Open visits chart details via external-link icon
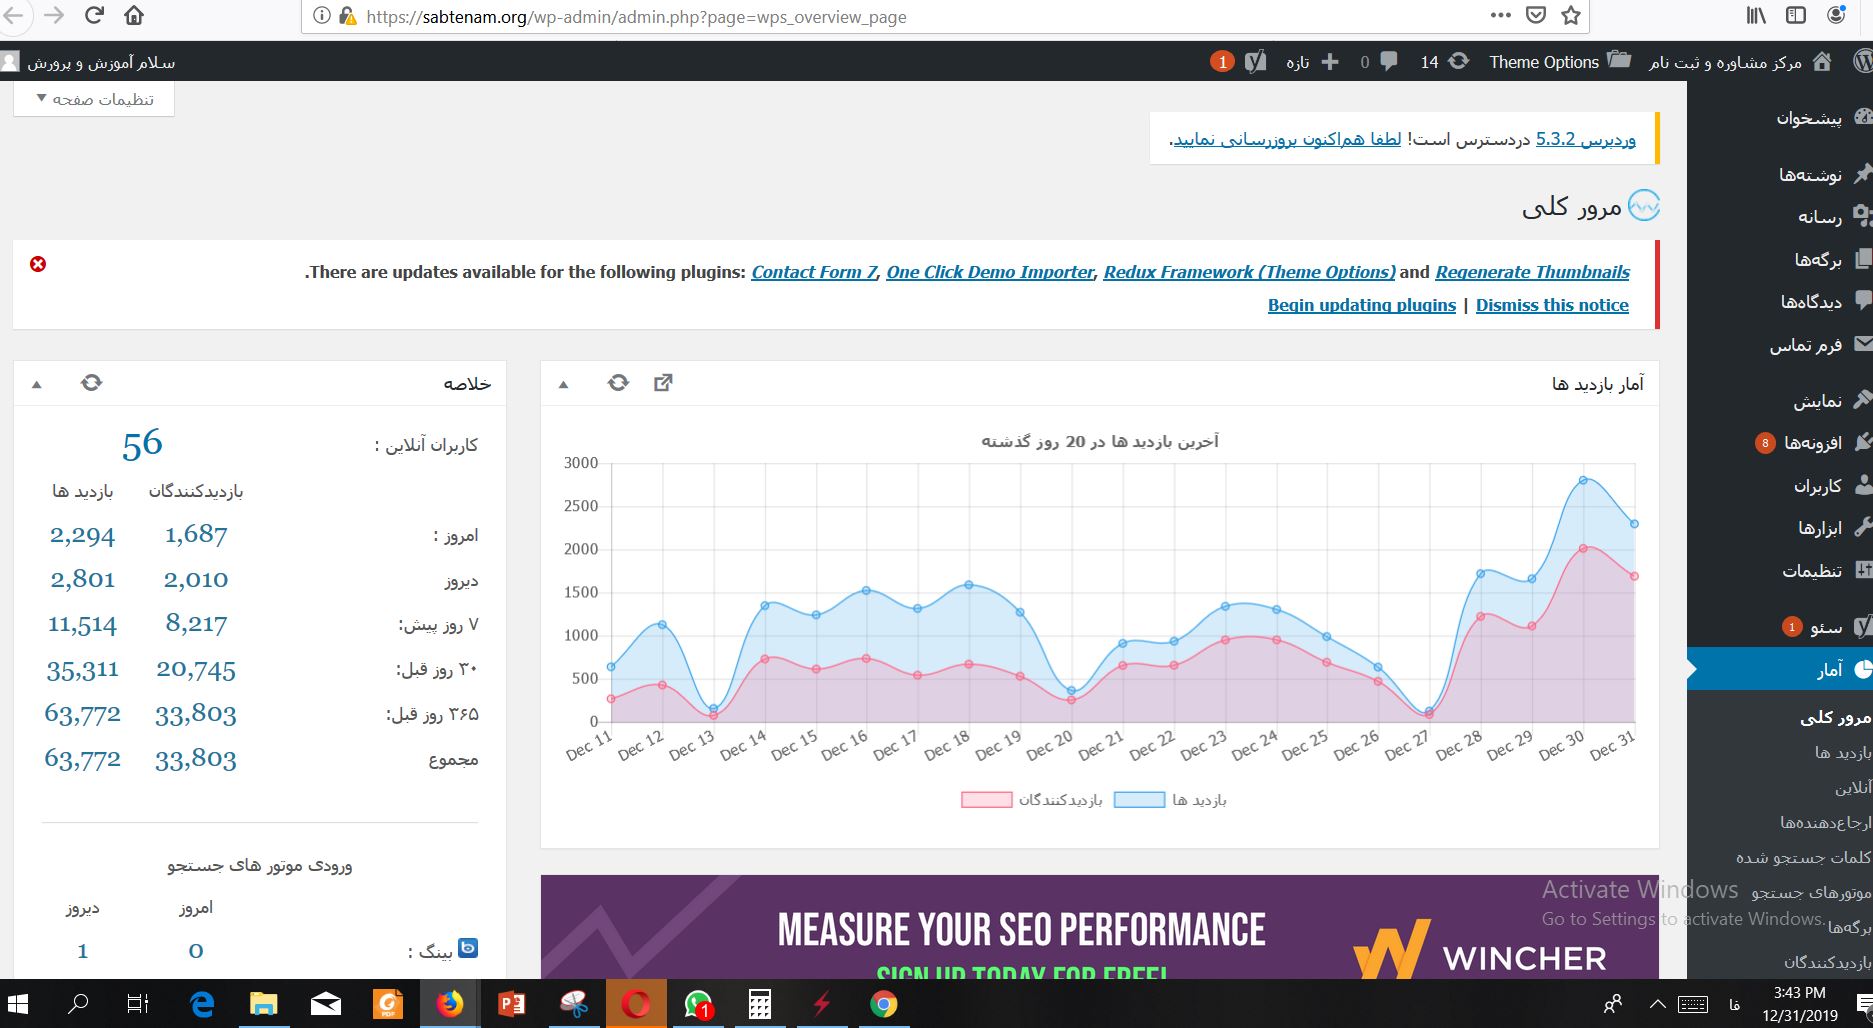Screen dimensions: 1873x1028 pyautogui.click(x=663, y=383)
